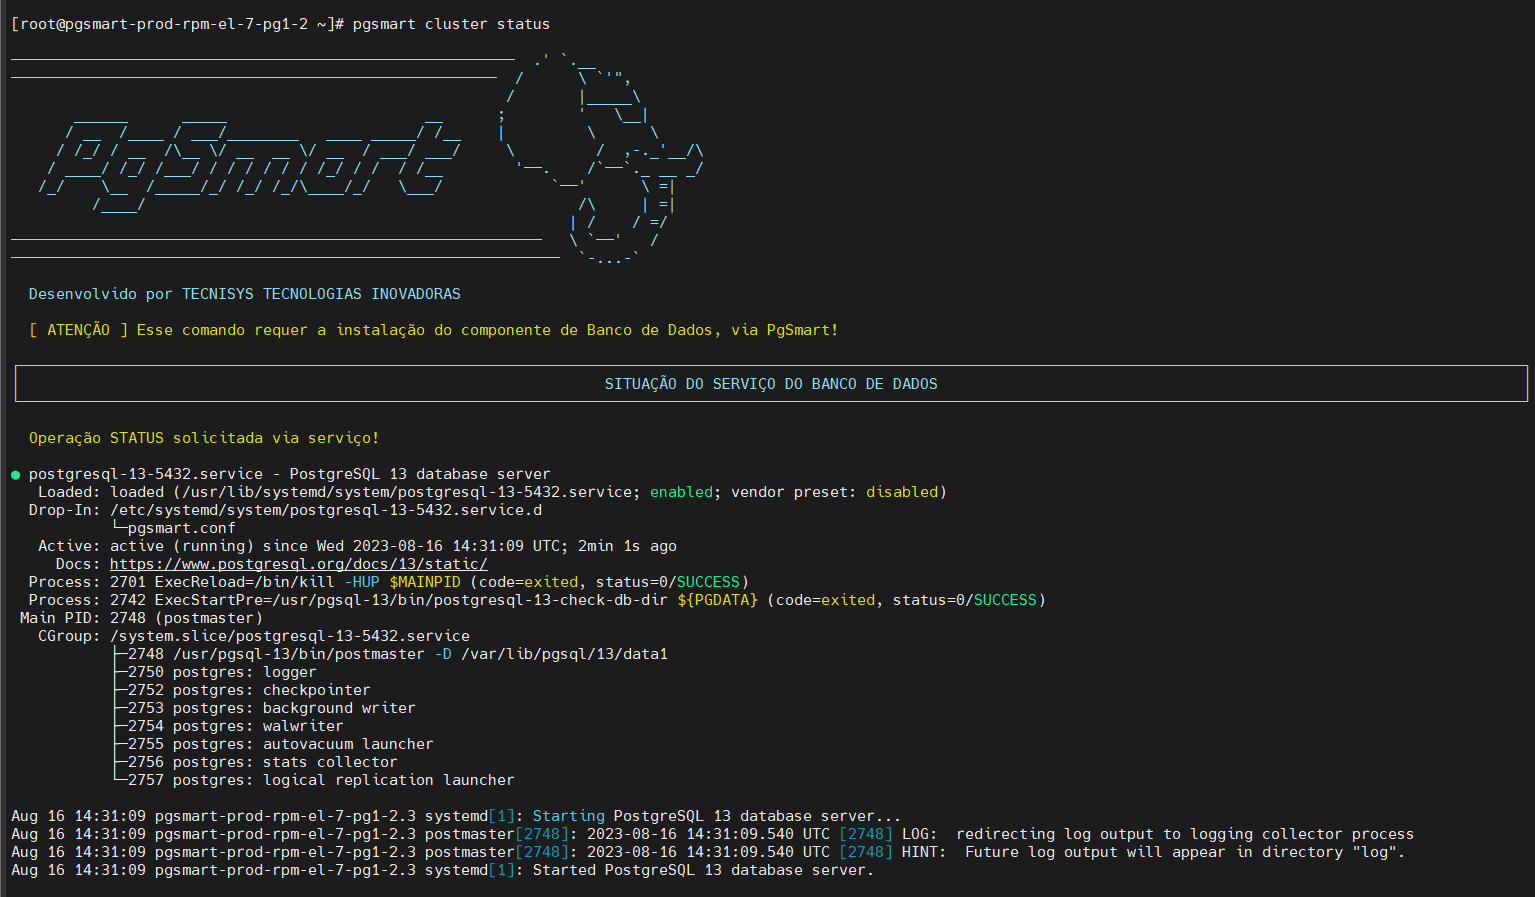
Task: Click the '[ ATENÇÃO ]' warning label
Action: pos(78,330)
